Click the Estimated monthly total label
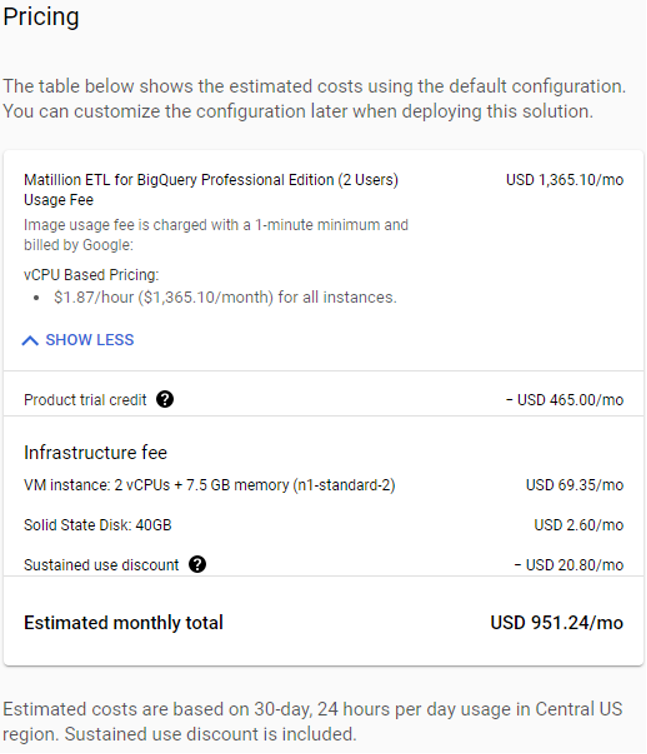The image size is (647, 754). pos(124,623)
